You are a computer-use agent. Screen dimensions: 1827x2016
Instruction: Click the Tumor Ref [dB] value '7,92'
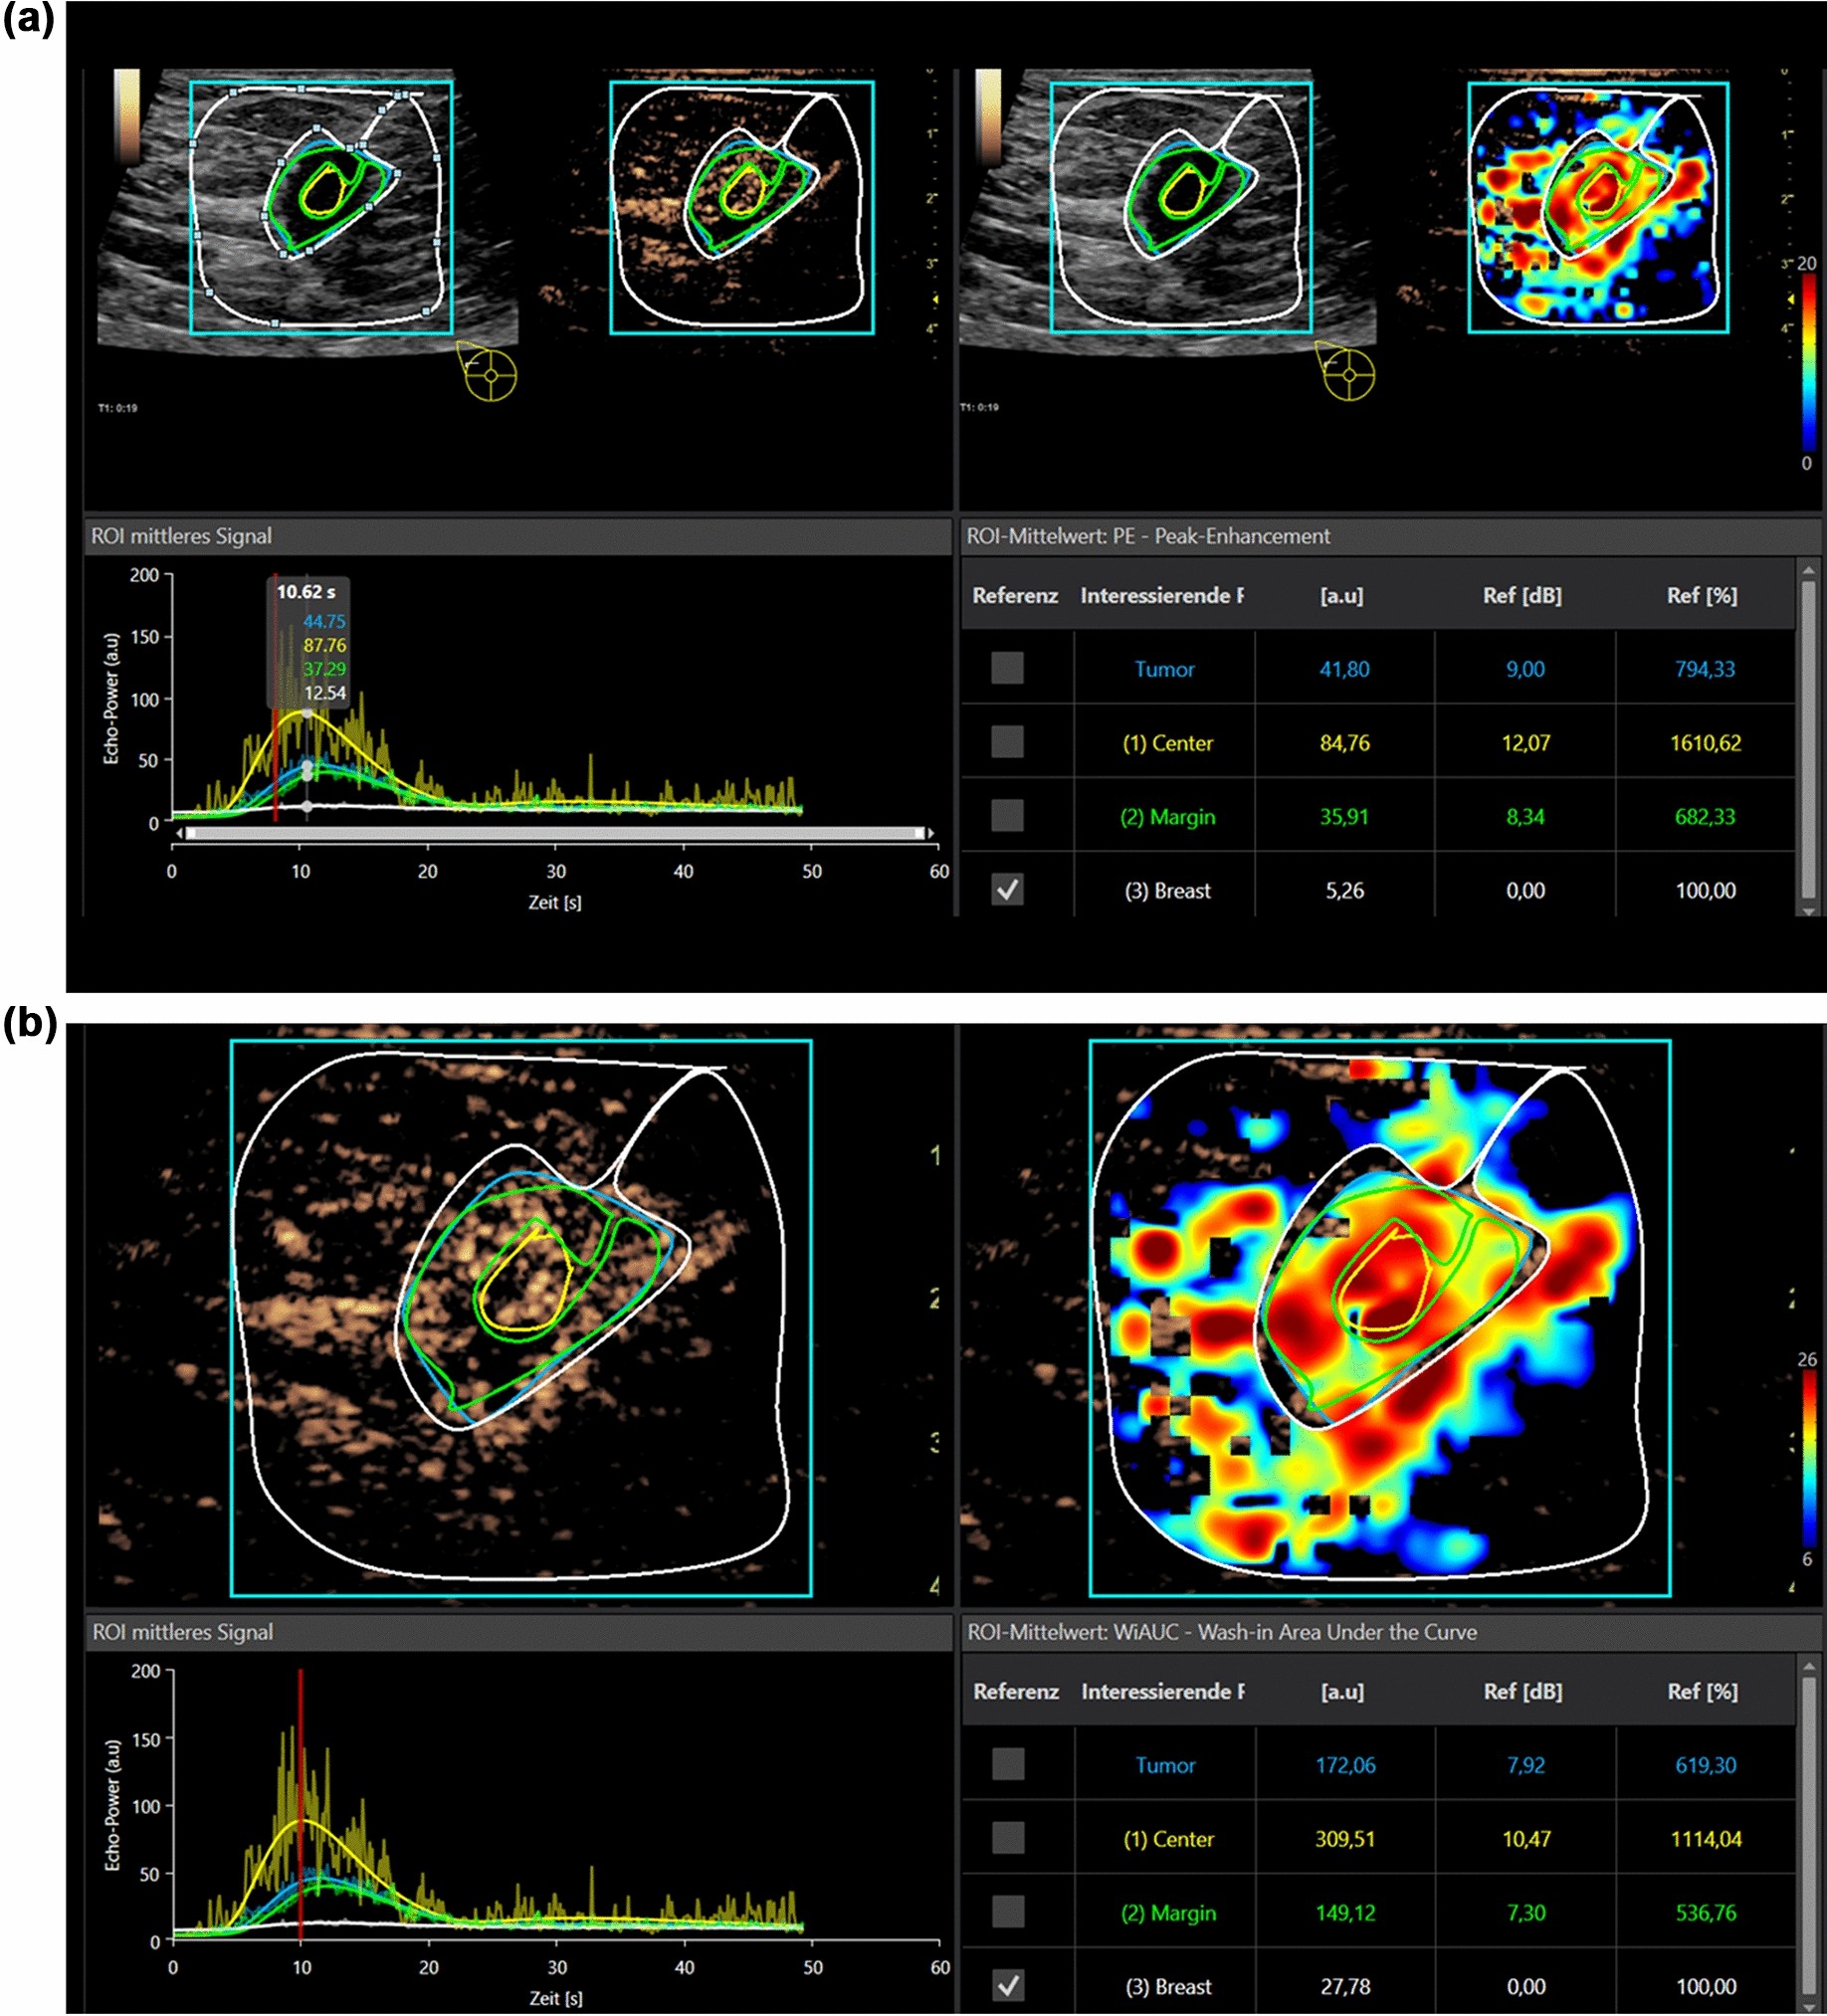point(1526,1765)
